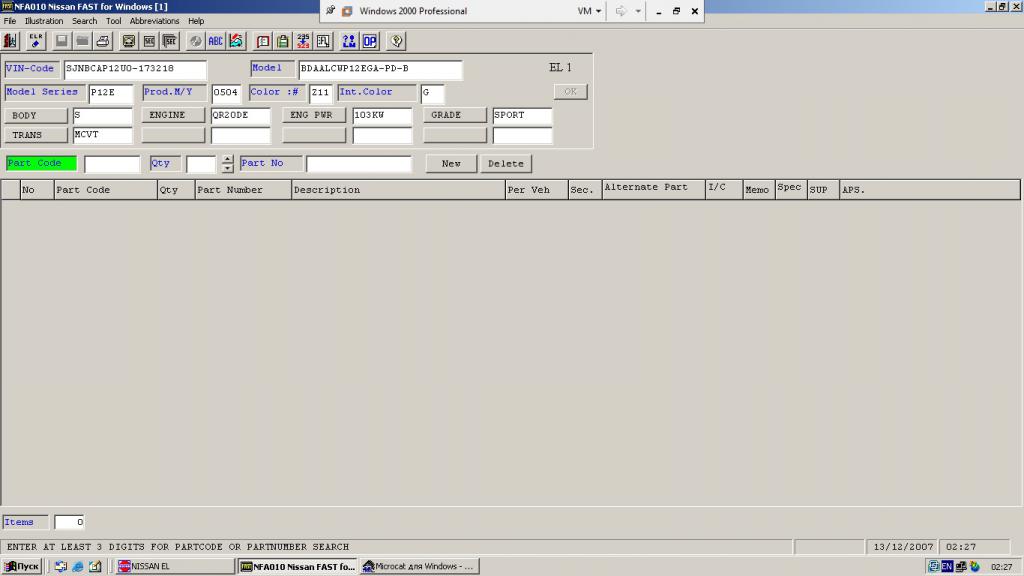Click the pin icon in VM bar
The width and height of the screenshot is (1024, 576).
(330, 10)
